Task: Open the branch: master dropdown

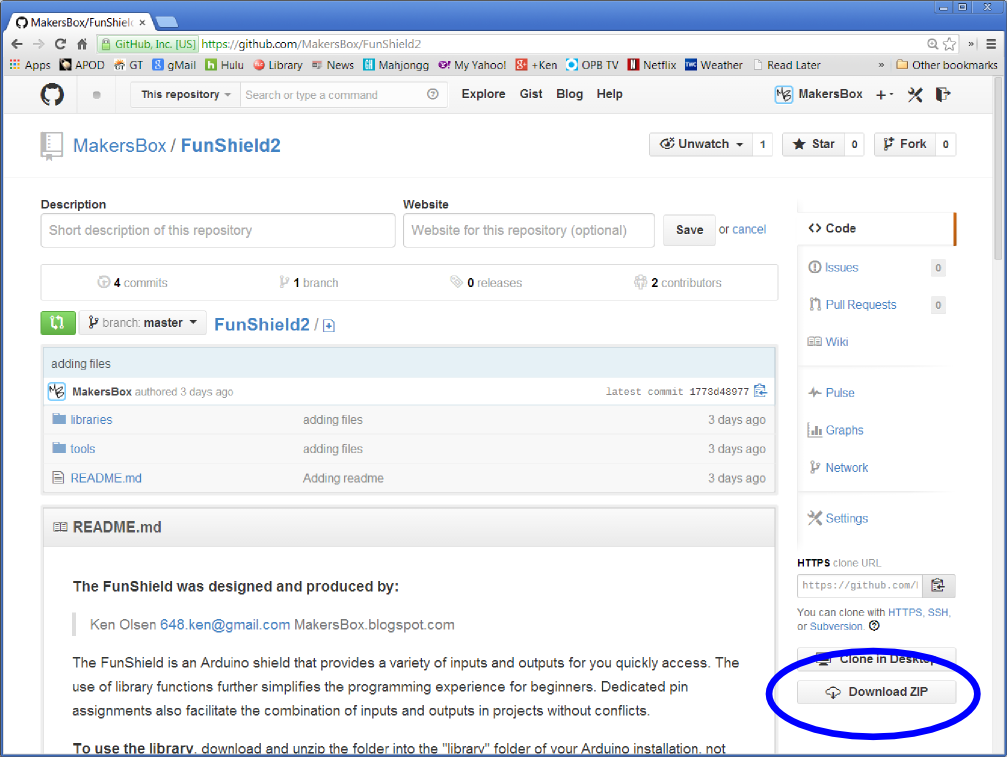Action: coord(143,322)
